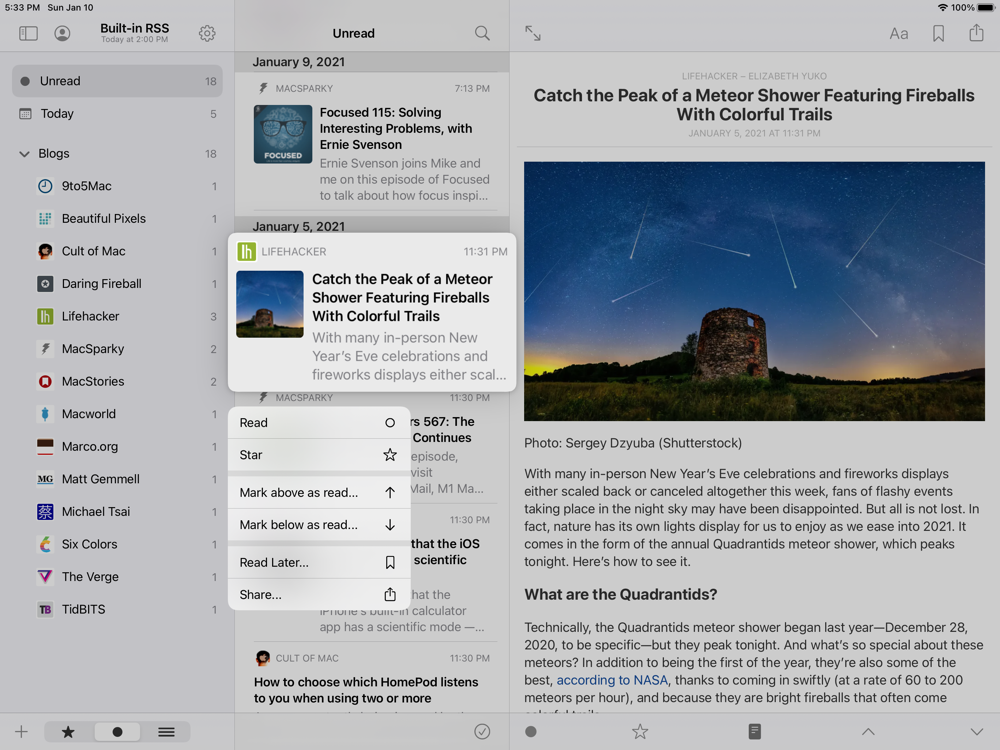Select Read Later in context menu
Viewport: 1000px width, 750px height.
click(319, 562)
